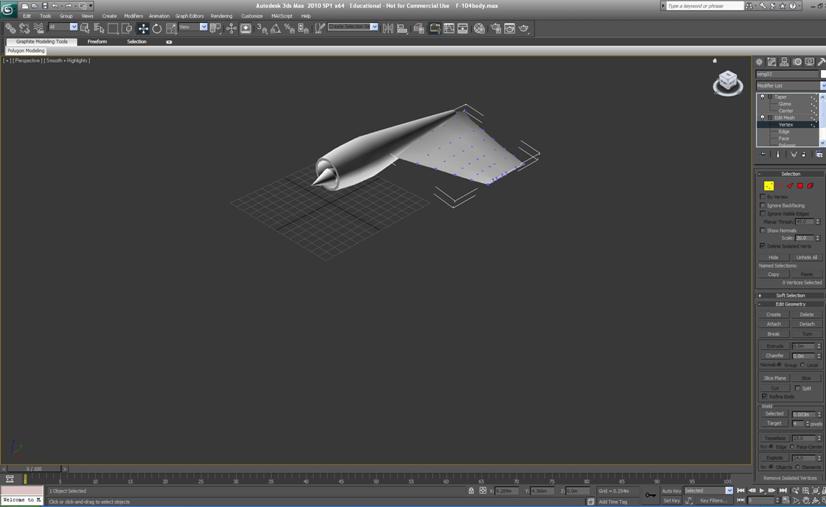The image size is (826, 507).
Task: Toggle the Angle Snap tool
Action: point(276,28)
